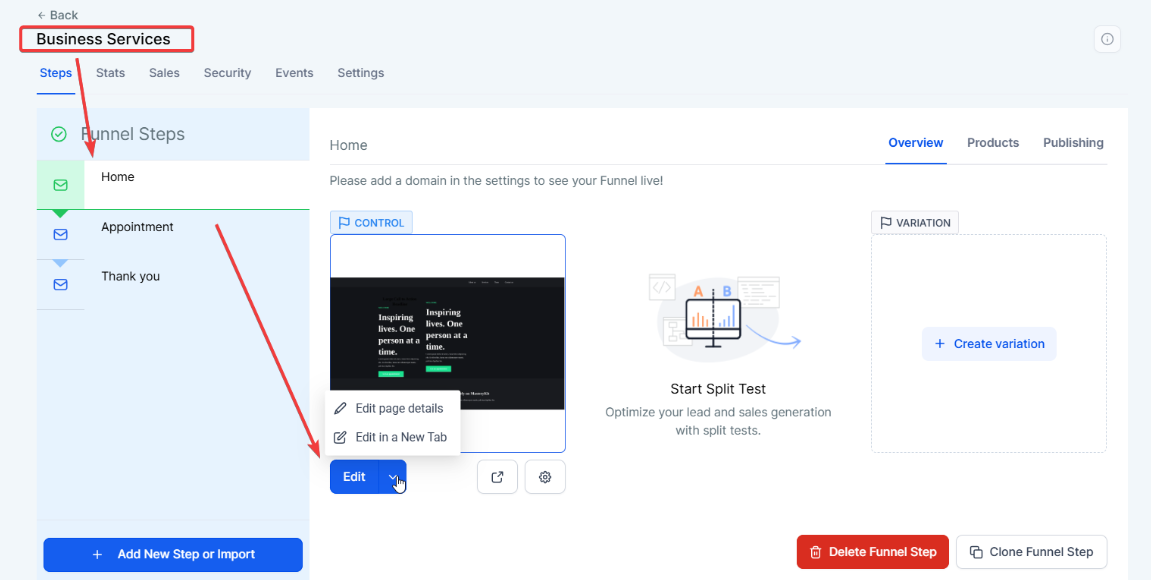Click the Clone Funnel Step button
This screenshot has width=1151, height=580.
coord(1031,552)
